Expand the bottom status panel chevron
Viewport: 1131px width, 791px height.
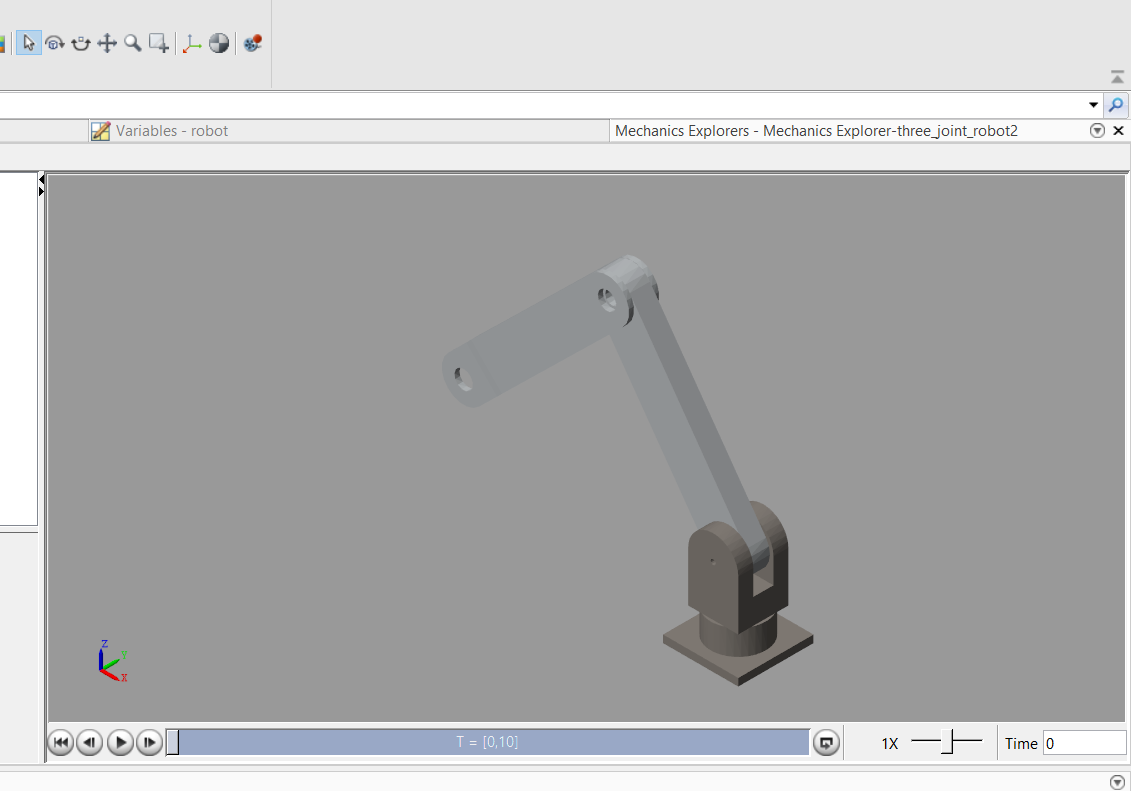(x=1116, y=781)
